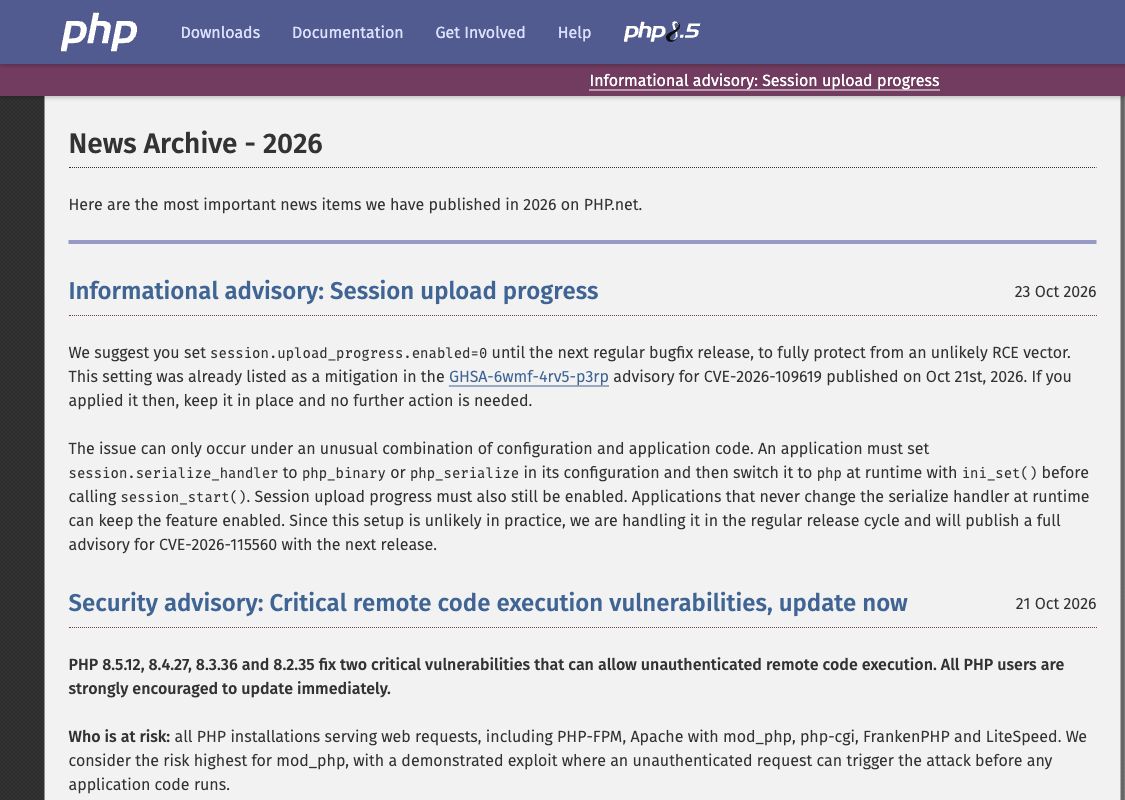The height and width of the screenshot is (800, 1125).
Task: Follow the banner link to Session upload progress advisory
Action: click(764, 80)
